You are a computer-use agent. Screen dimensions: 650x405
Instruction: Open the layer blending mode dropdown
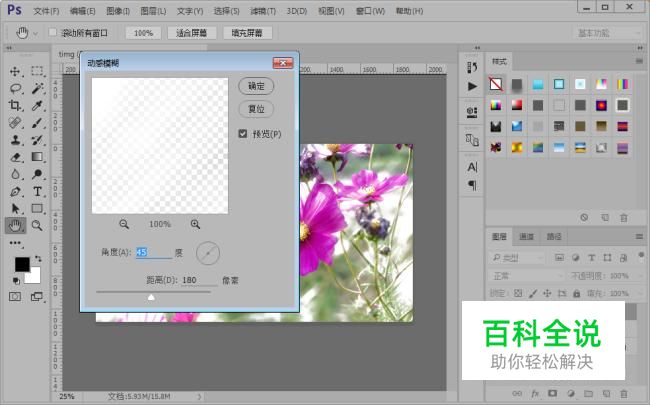[528, 276]
